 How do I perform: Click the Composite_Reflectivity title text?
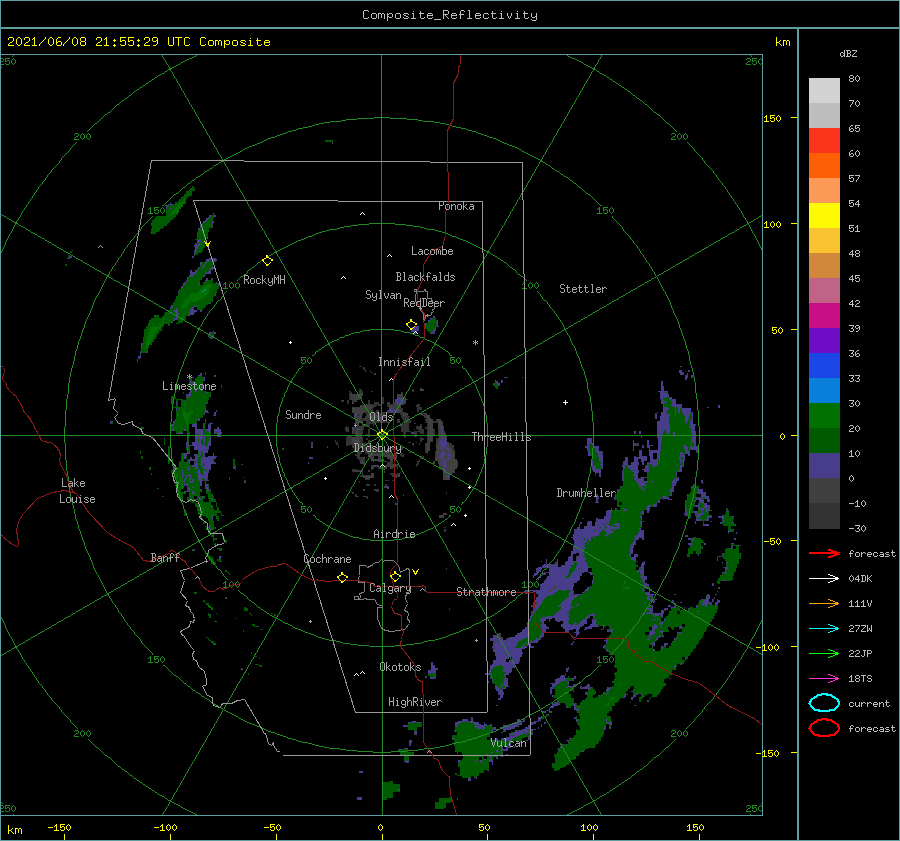click(x=449, y=14)
